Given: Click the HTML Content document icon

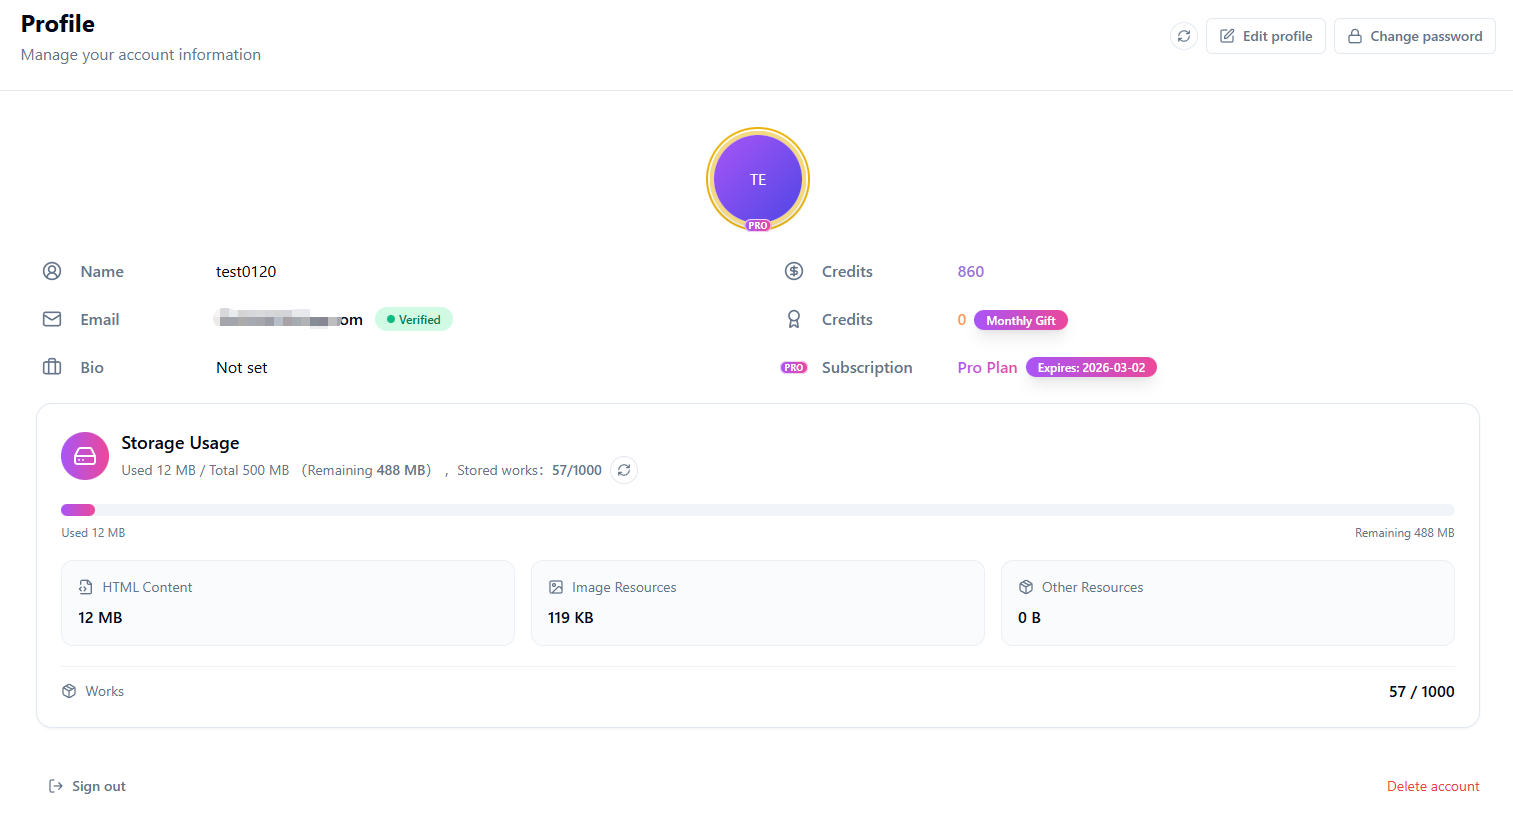Looking at the screenshot, I should pos(83,586).
